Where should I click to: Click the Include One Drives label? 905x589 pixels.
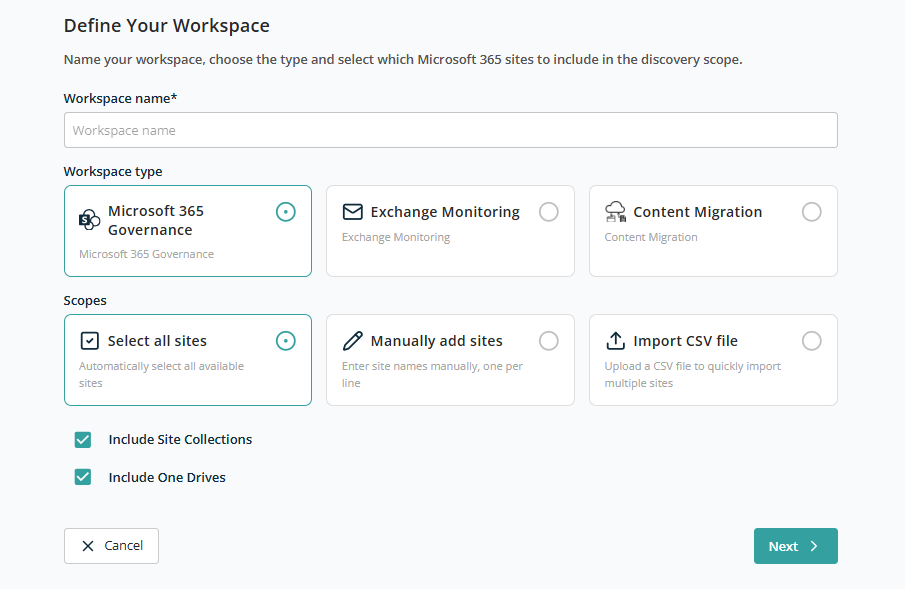click(167, 477)
